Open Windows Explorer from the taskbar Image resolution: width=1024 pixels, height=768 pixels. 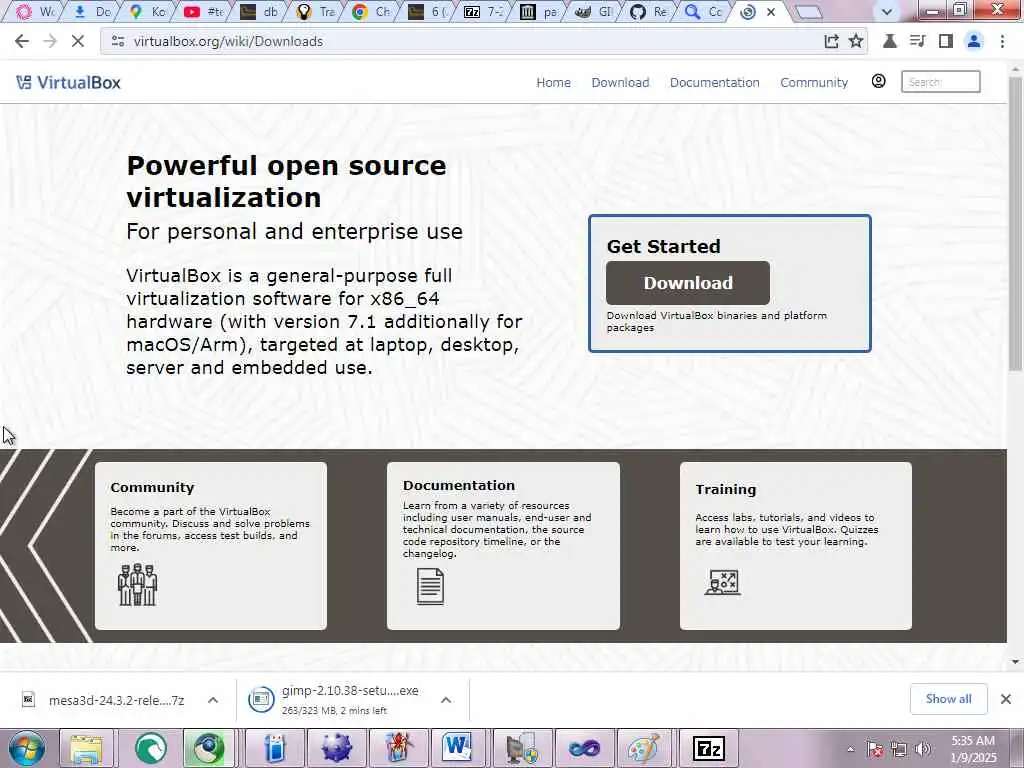(x=86, y=748)
